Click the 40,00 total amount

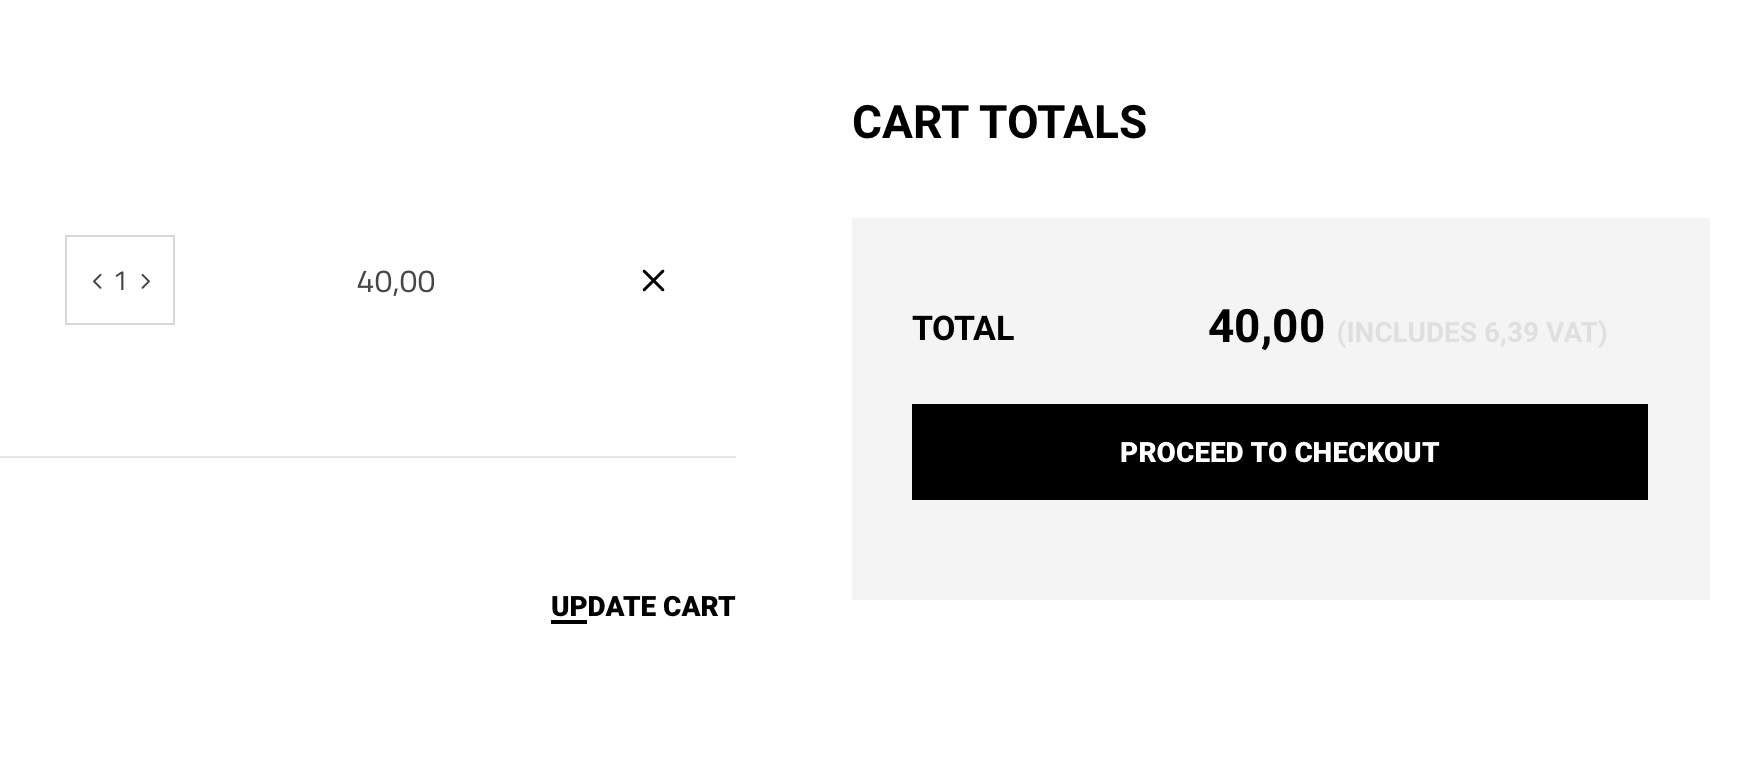1266,327
